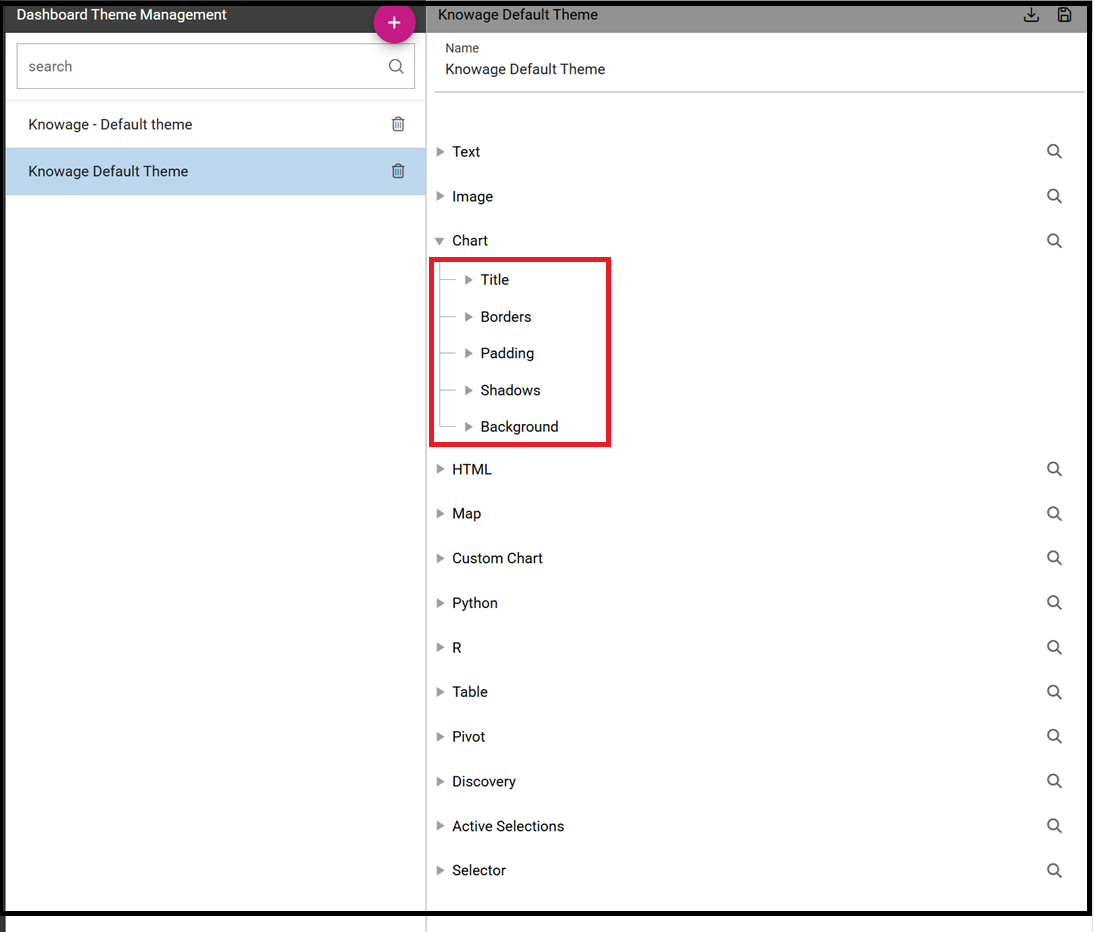Select 'Knowage Default Theme' list item
Image resolution: width=1095 pixels, height=932 pixels.
[x=216, y=171]
